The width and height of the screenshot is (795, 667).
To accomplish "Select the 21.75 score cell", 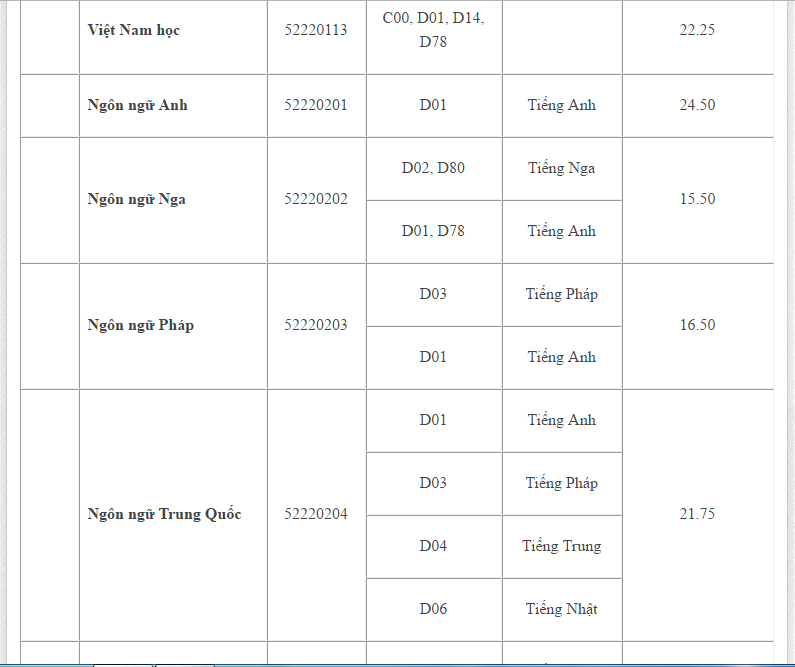I will 697,514.
